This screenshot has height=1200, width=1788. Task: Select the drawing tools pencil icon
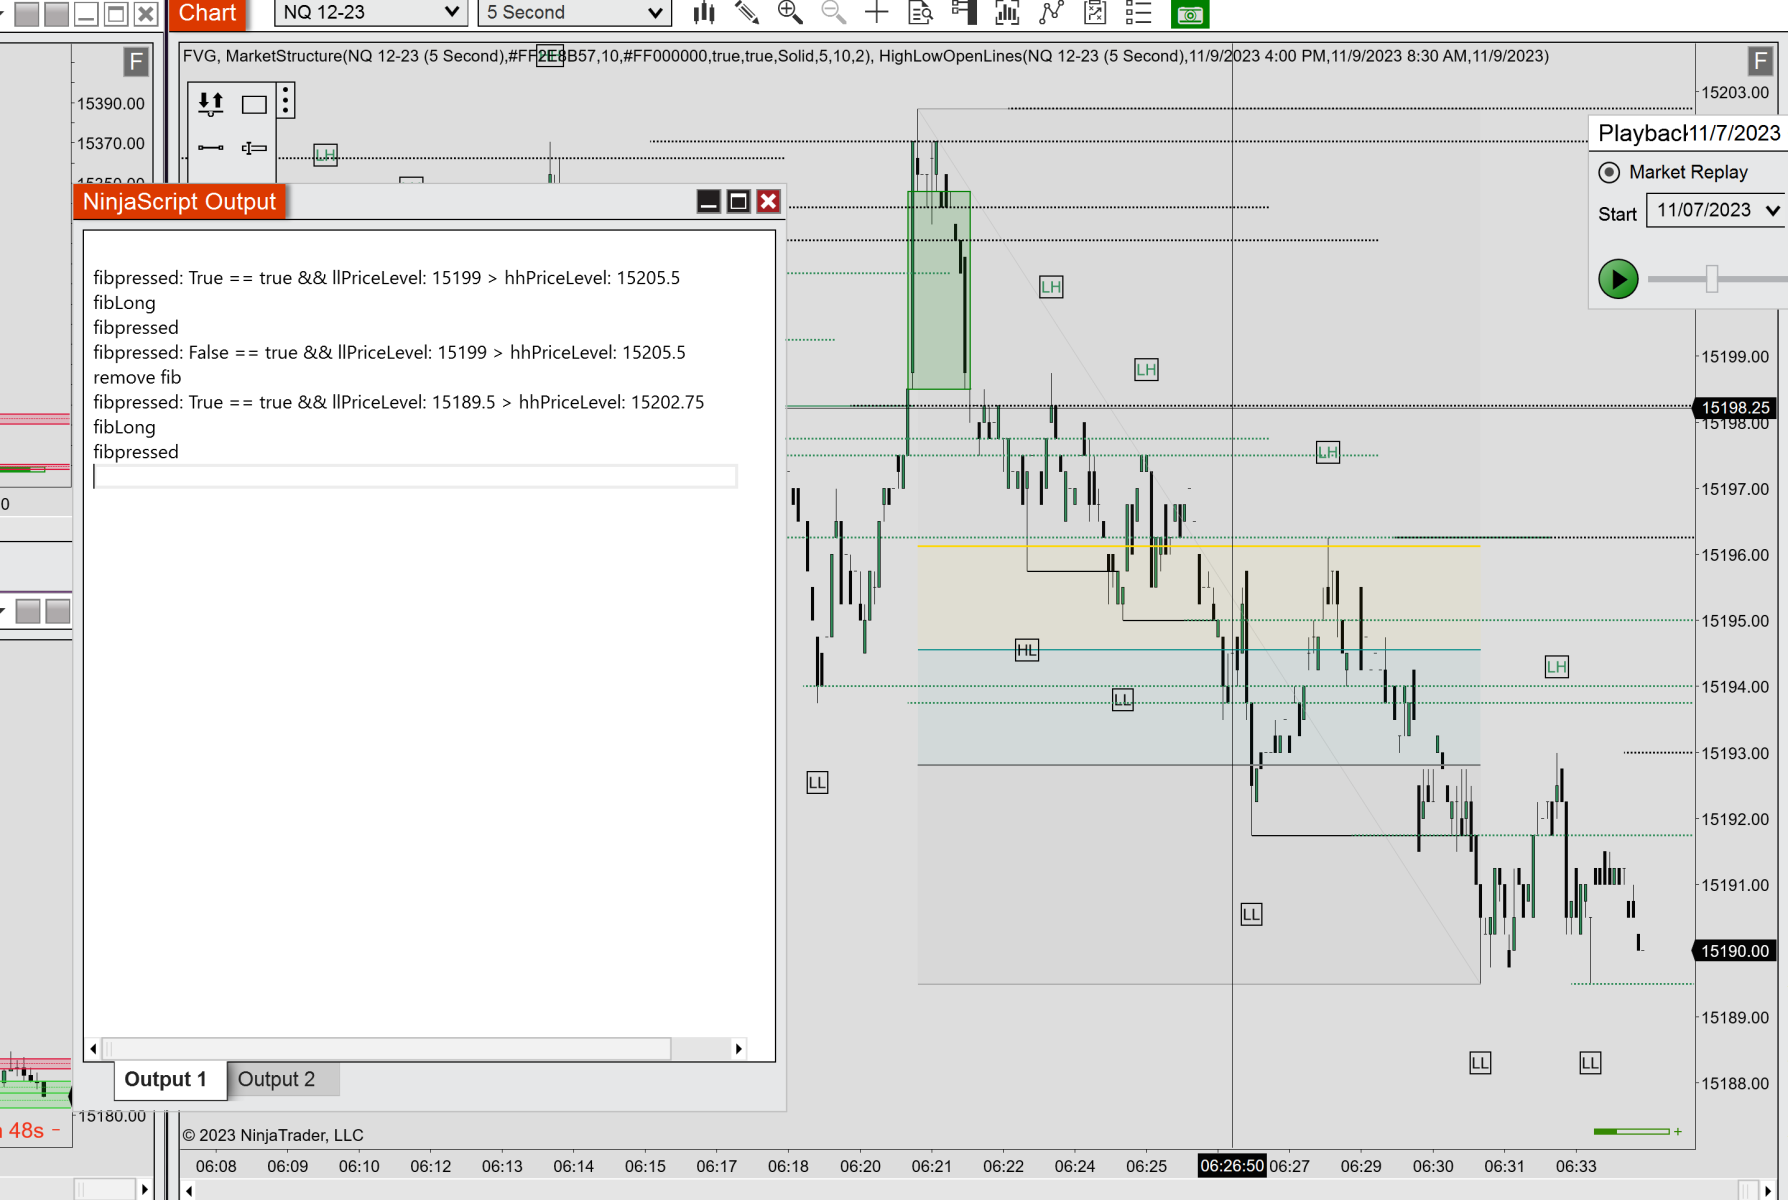click(x=747, y=13)
